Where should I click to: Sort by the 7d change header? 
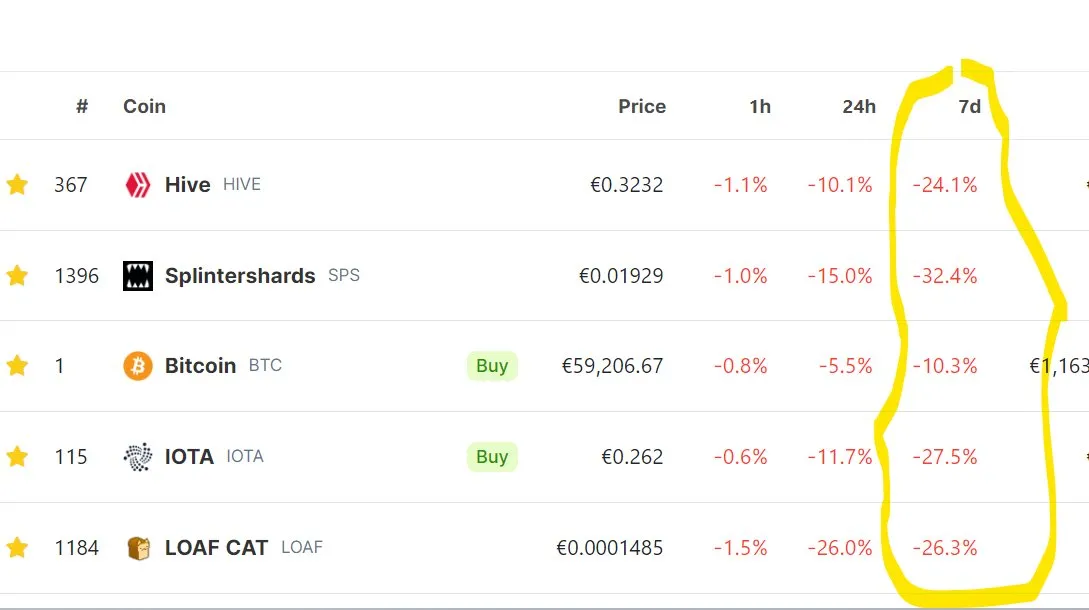[970, 106]
